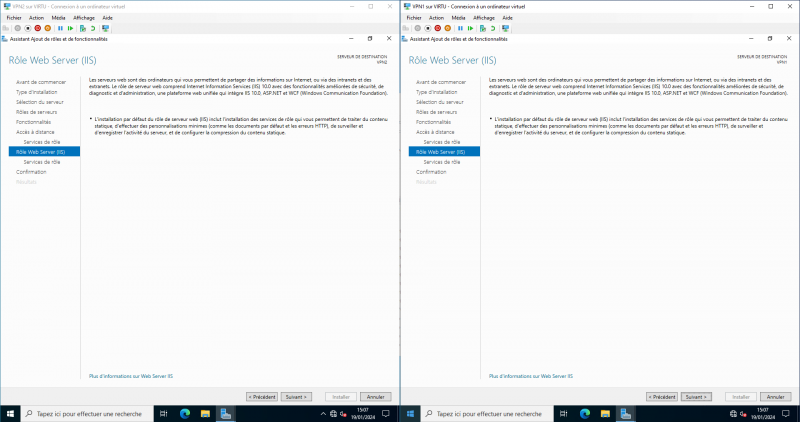Open Affichage menu in VPN1 window

click(484, 18)
